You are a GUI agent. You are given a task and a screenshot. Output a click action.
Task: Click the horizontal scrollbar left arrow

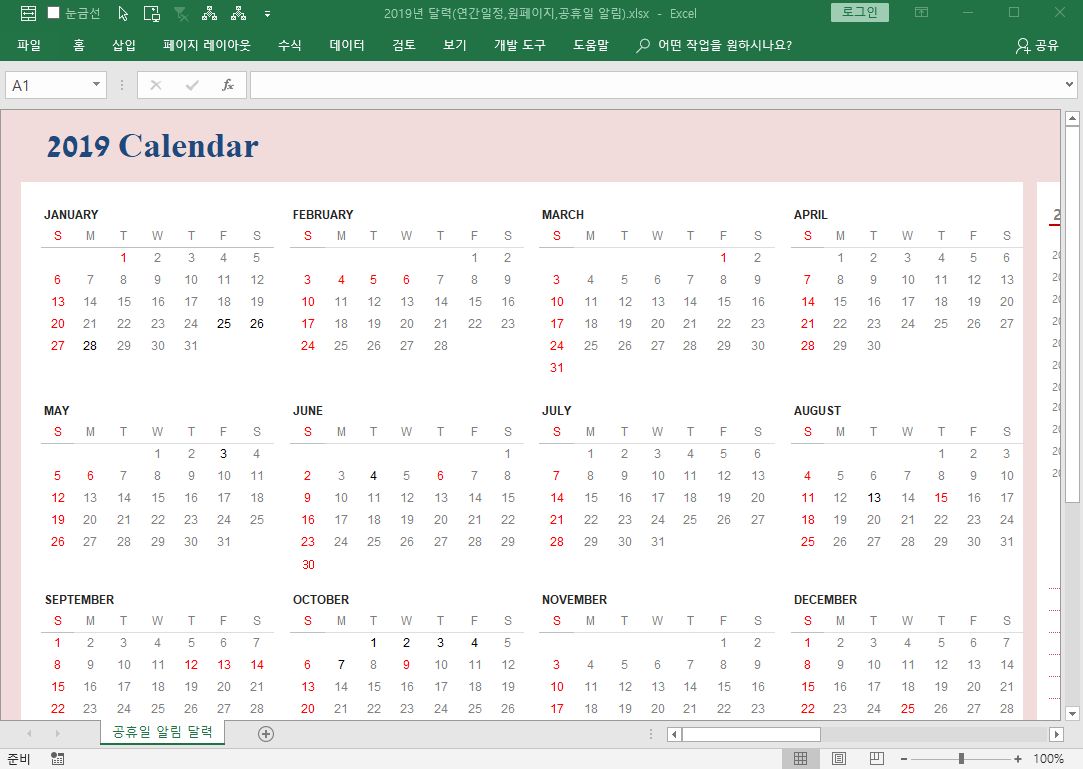click(674, 734)
